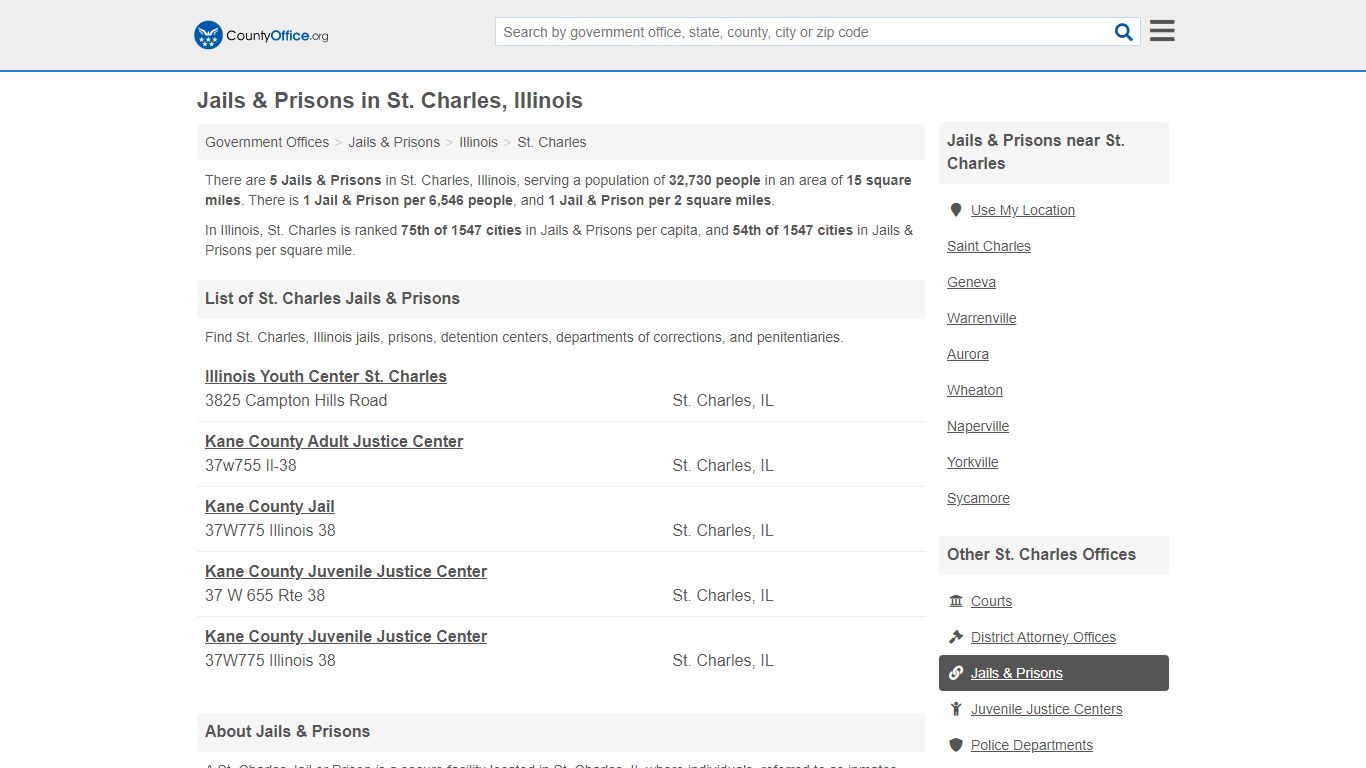Open Warrenville nearby link

(982, 318)
